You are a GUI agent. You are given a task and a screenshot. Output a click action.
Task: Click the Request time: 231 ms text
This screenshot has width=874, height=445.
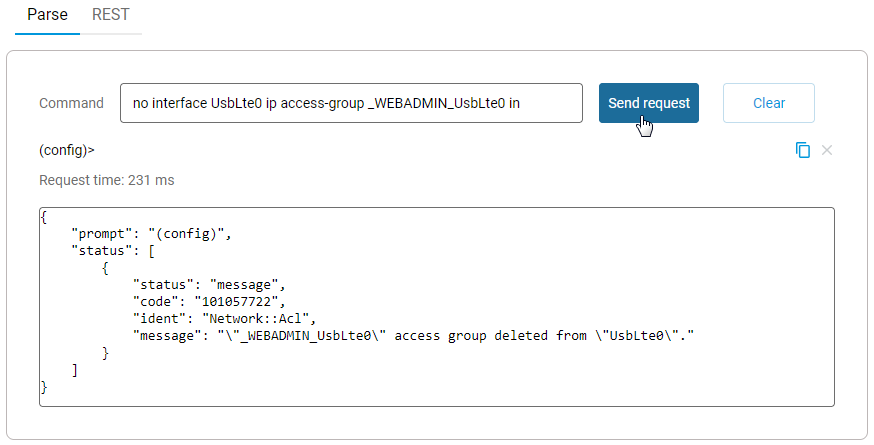point(106,181)
